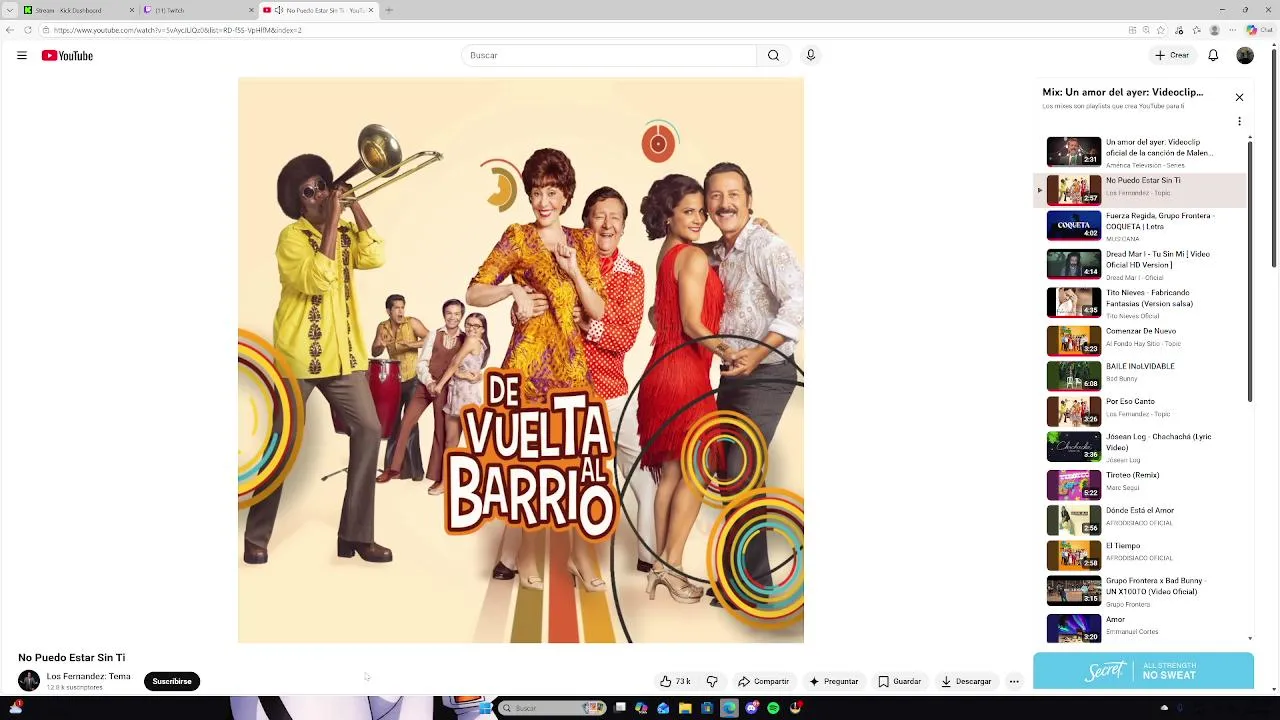Play Fuerza Regida COQUETA thumbnail

click(1074, 225)
